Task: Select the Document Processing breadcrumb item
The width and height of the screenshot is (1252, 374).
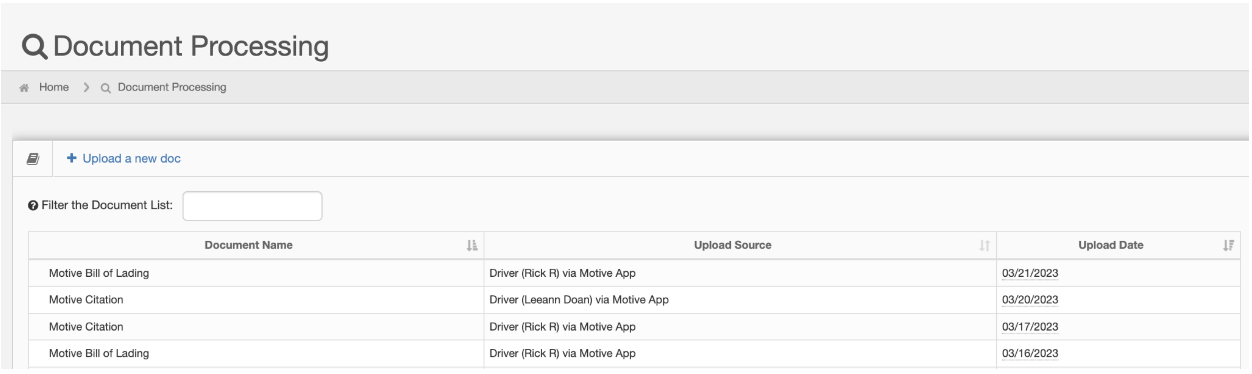Action: pos(172,87)
